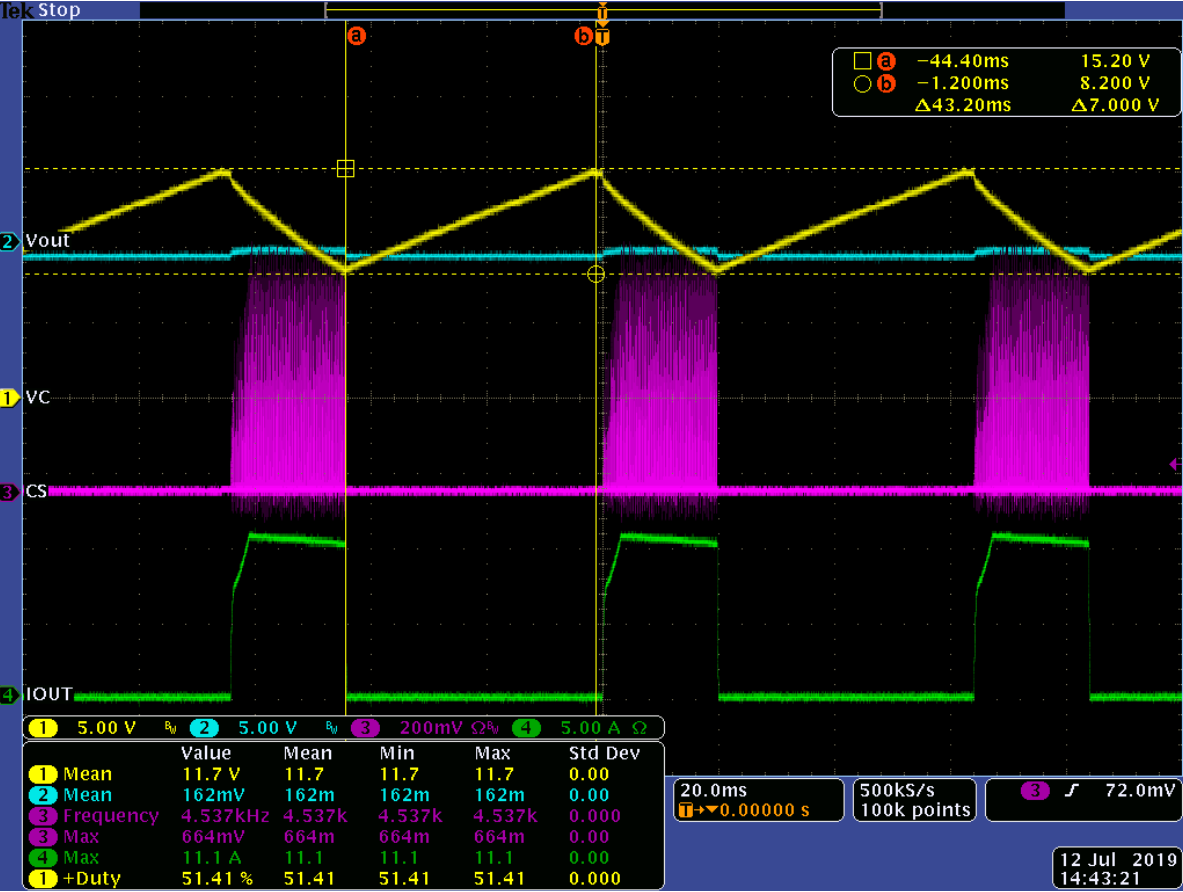Select the channel 4 IOUT ground marker
This screenshot has width=1183, height=892.
click(10, 694)
